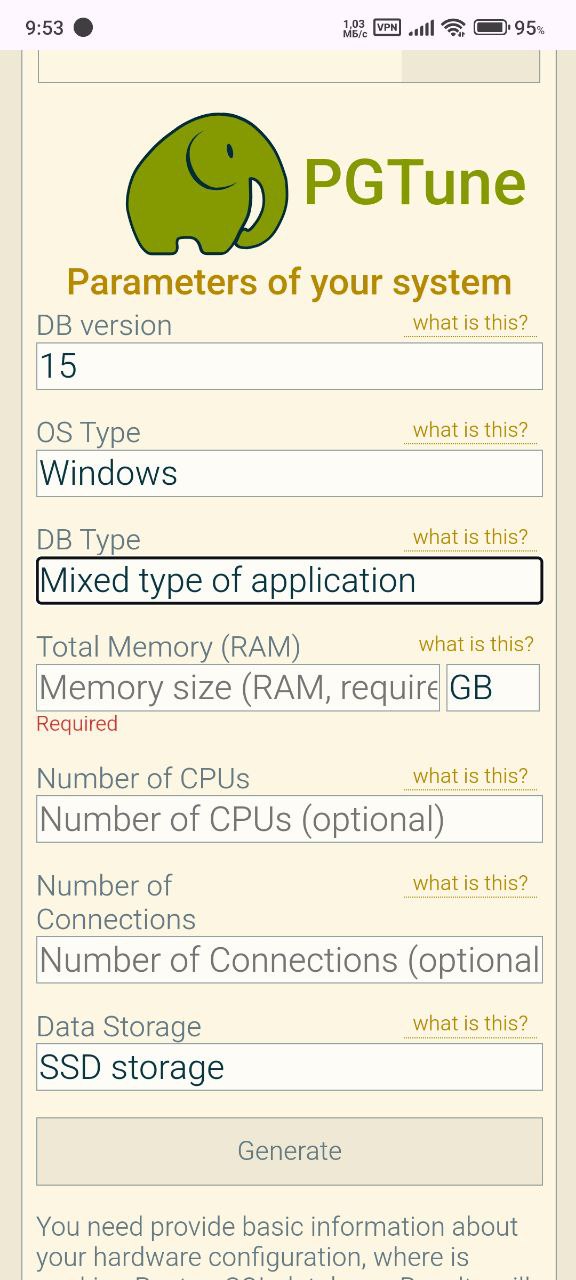Tap the round dot notification icon
The image size is (576, 1280).
click(83, 27)
